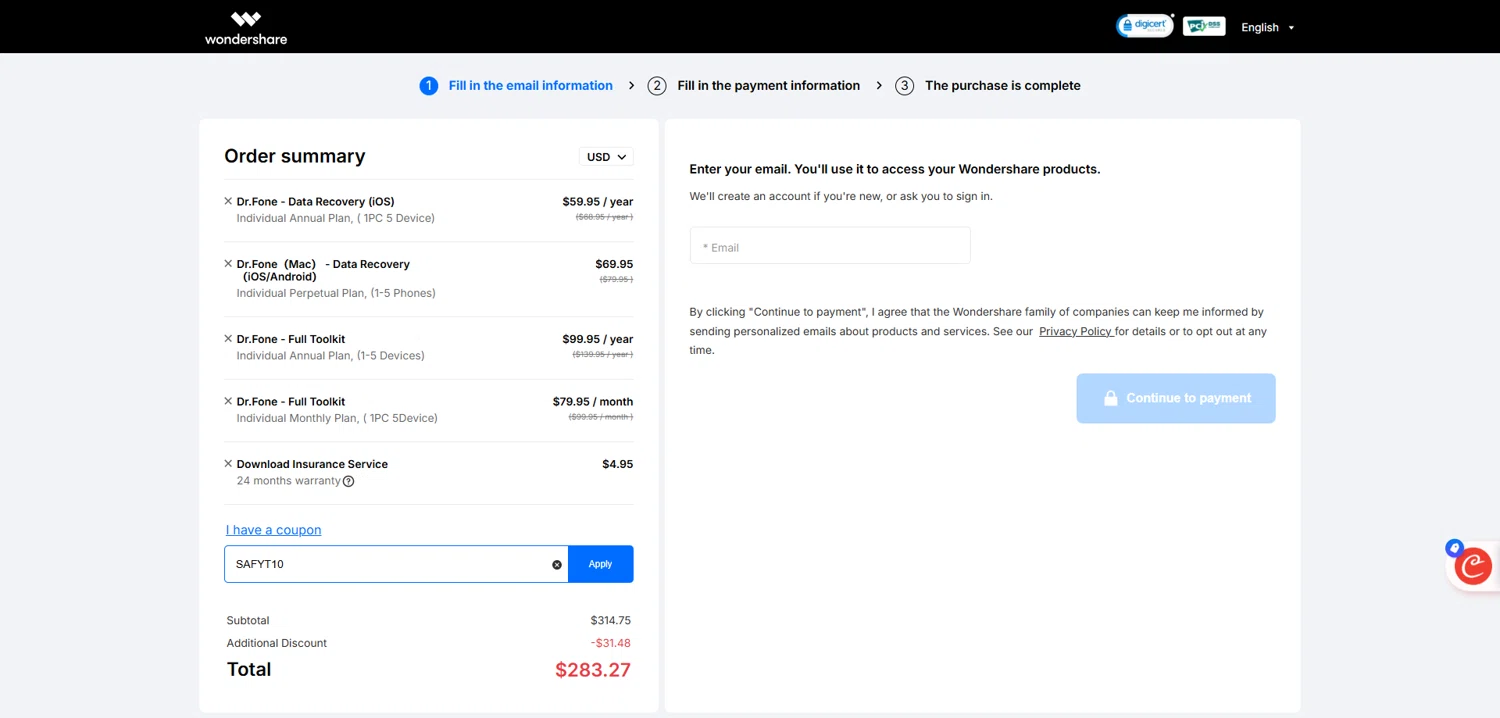1500x718 pixels.
Task: Click step 1 'Fill in the email information'
Action: (x=516, y=86)
